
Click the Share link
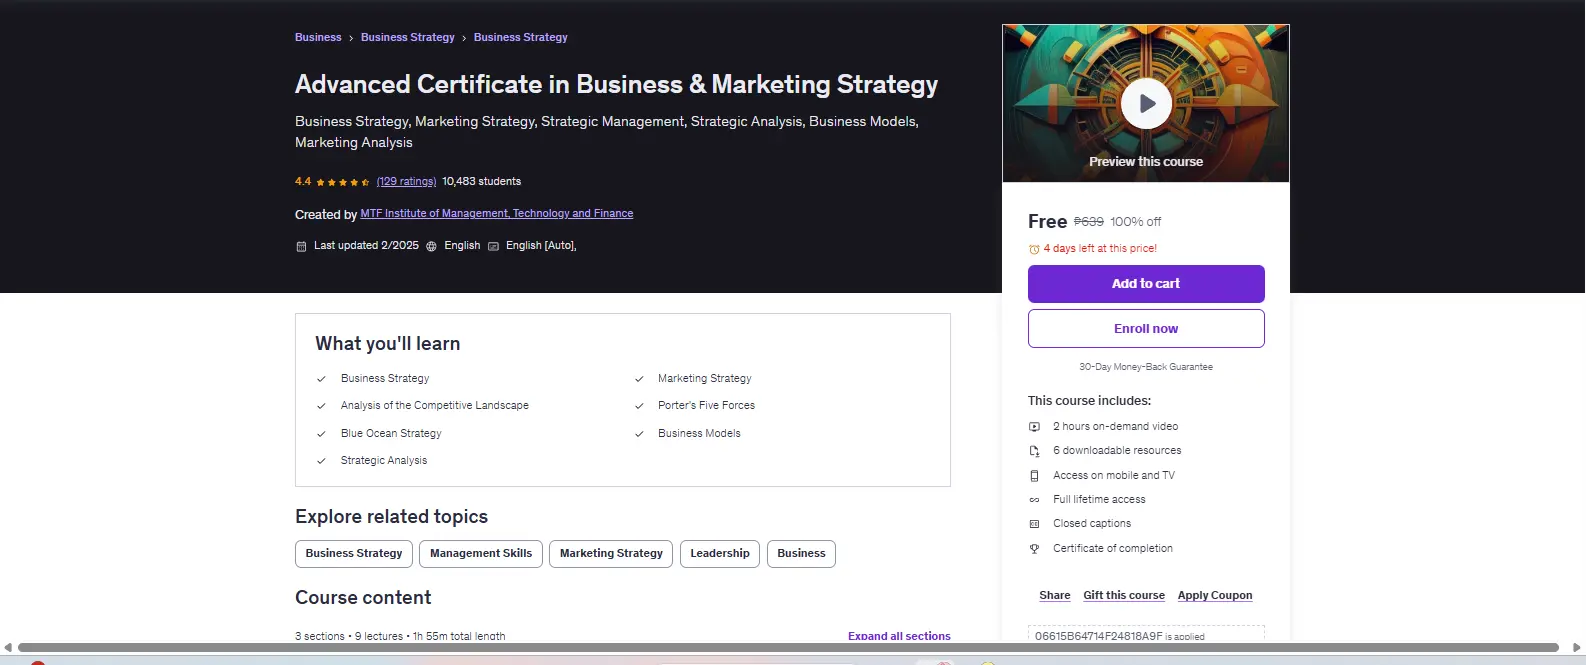click(x=1055, y=595)
